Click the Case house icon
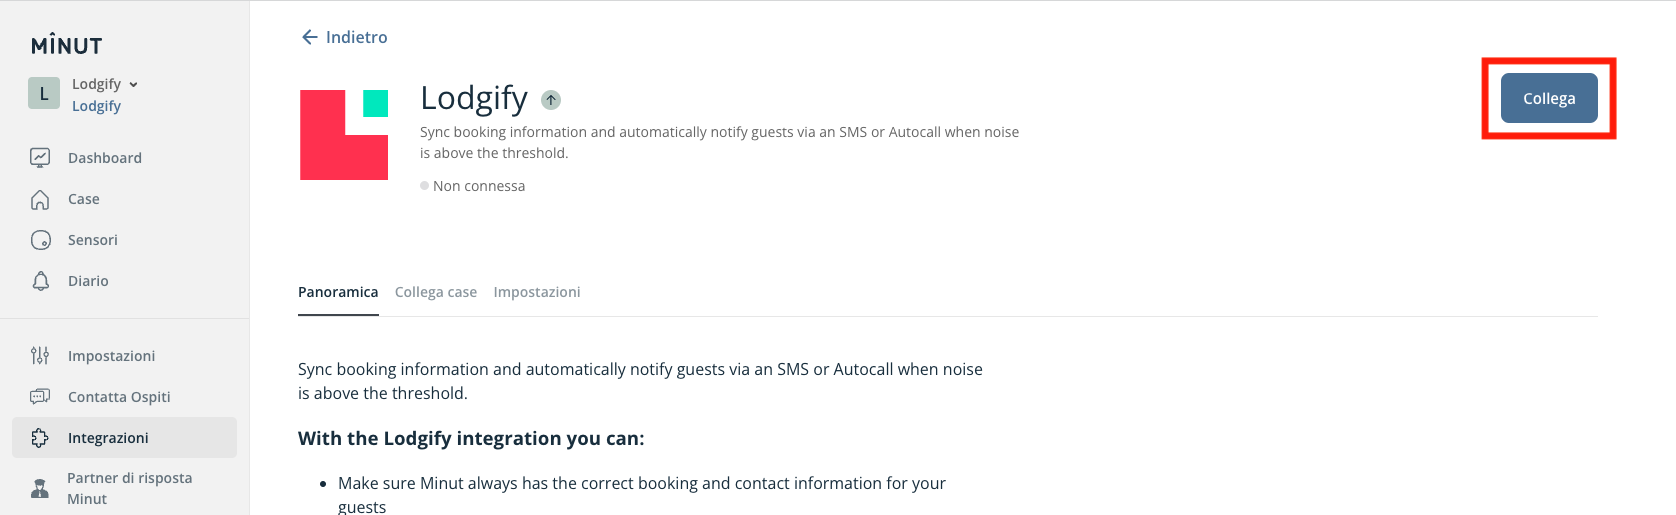Viewport: 1676px width, 515px height. pyautogui.click(x=40, y=199)
